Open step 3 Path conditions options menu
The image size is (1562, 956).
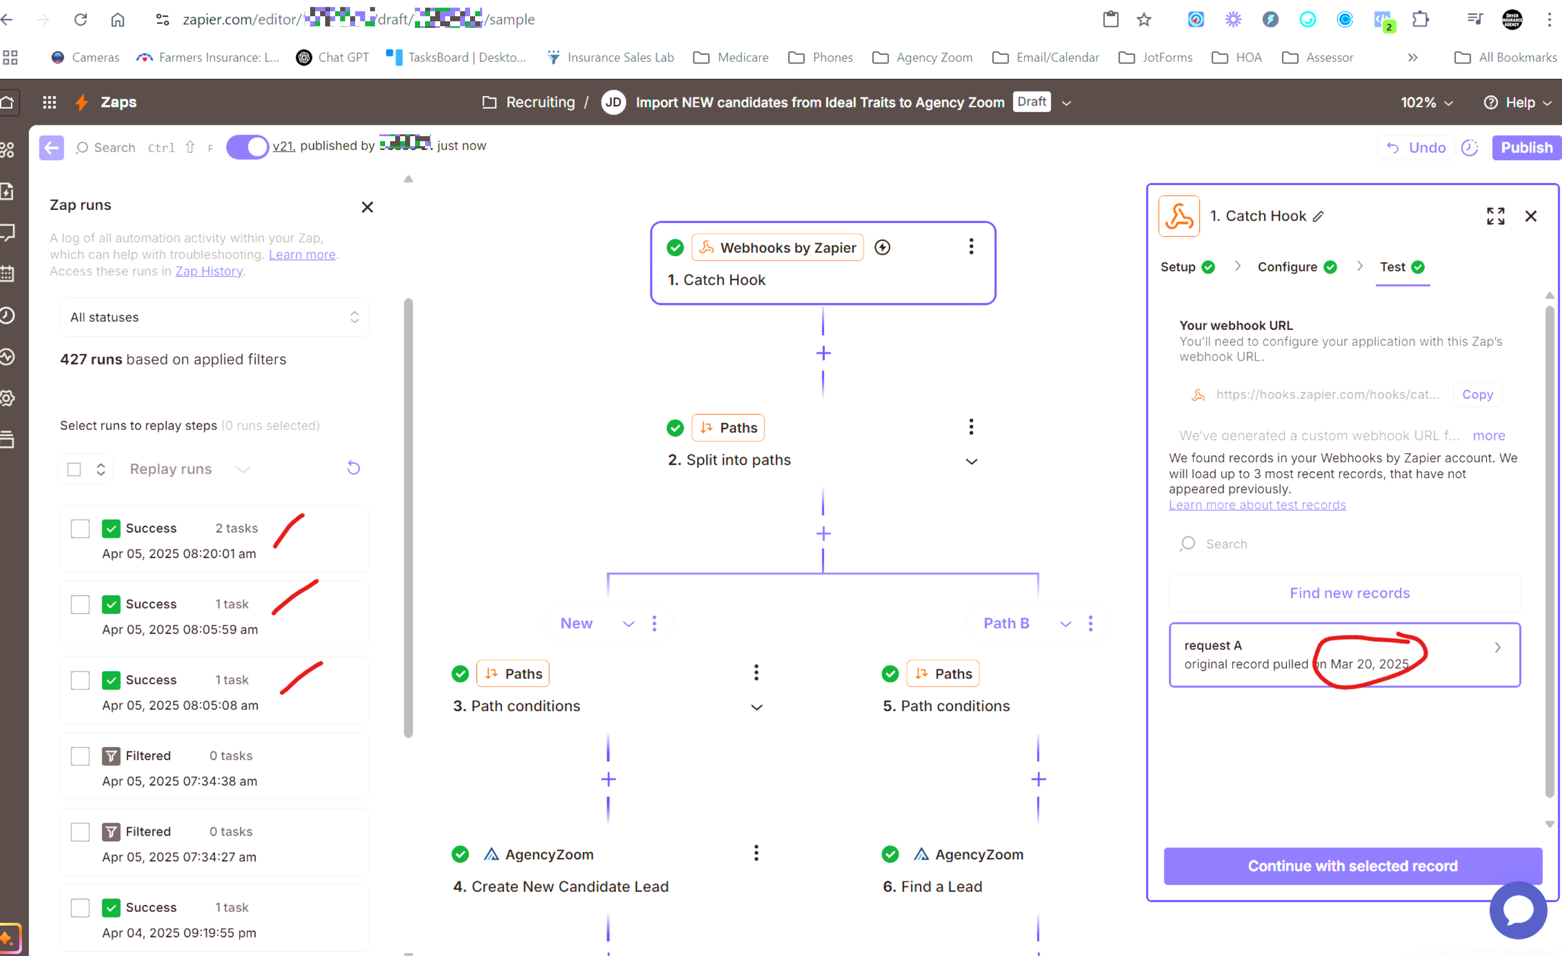coord(756,673)
